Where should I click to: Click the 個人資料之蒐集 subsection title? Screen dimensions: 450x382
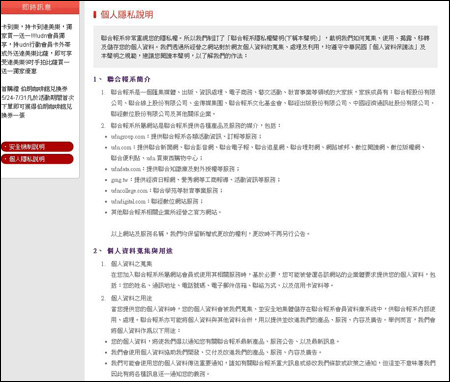[131, 264]
